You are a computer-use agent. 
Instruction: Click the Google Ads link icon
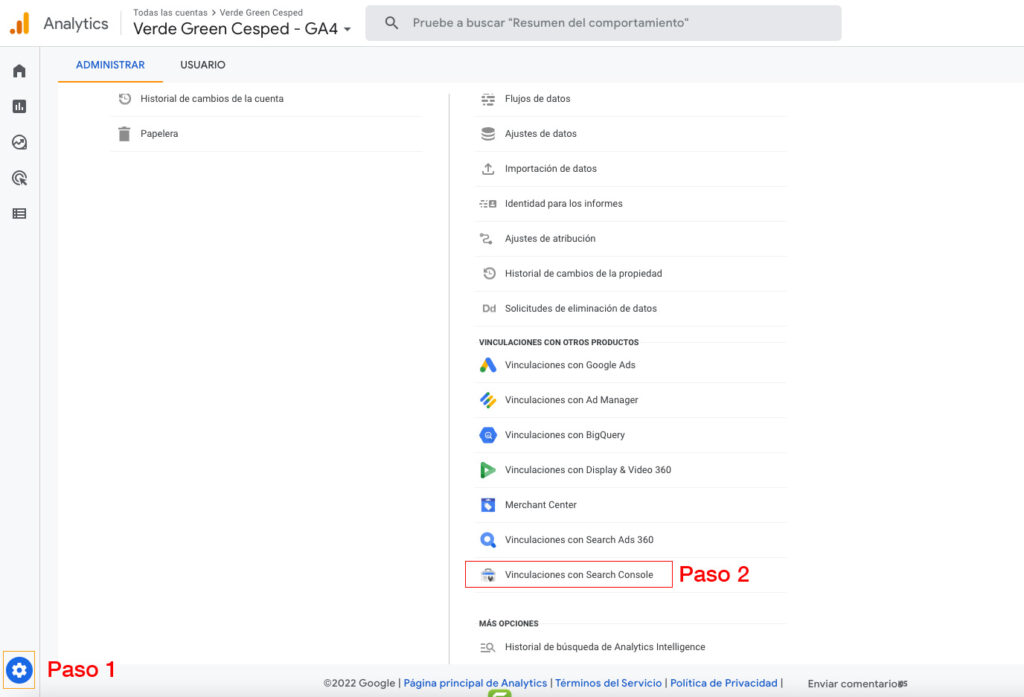488,365
